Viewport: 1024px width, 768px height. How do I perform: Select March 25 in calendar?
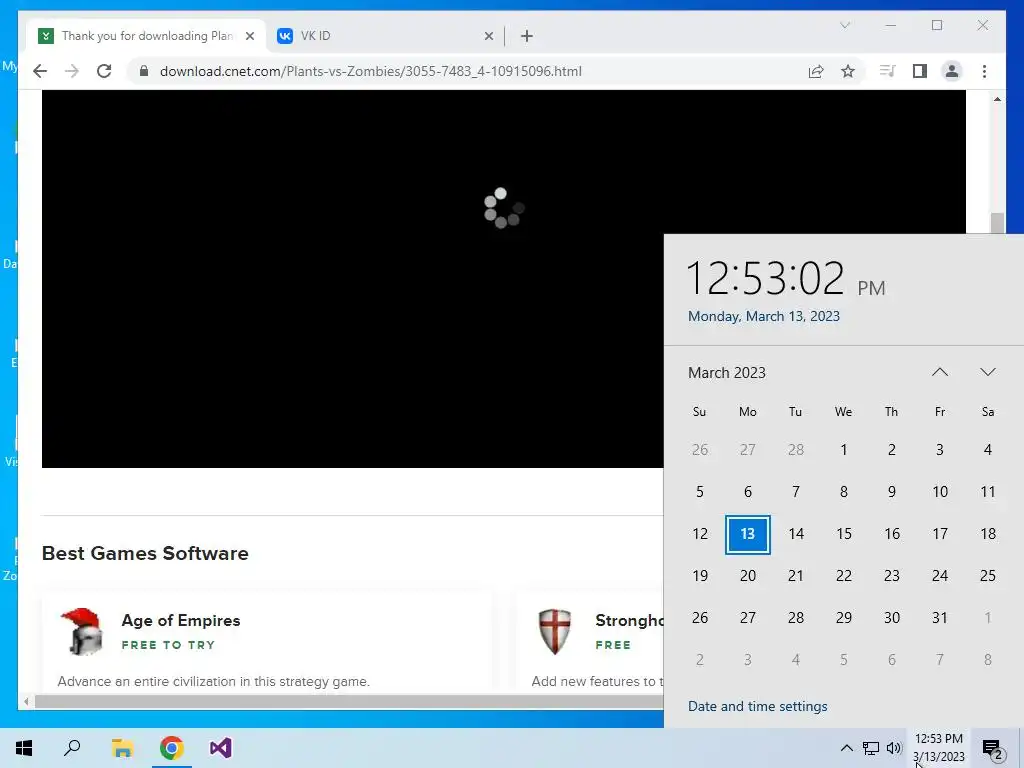coord(987,576)
